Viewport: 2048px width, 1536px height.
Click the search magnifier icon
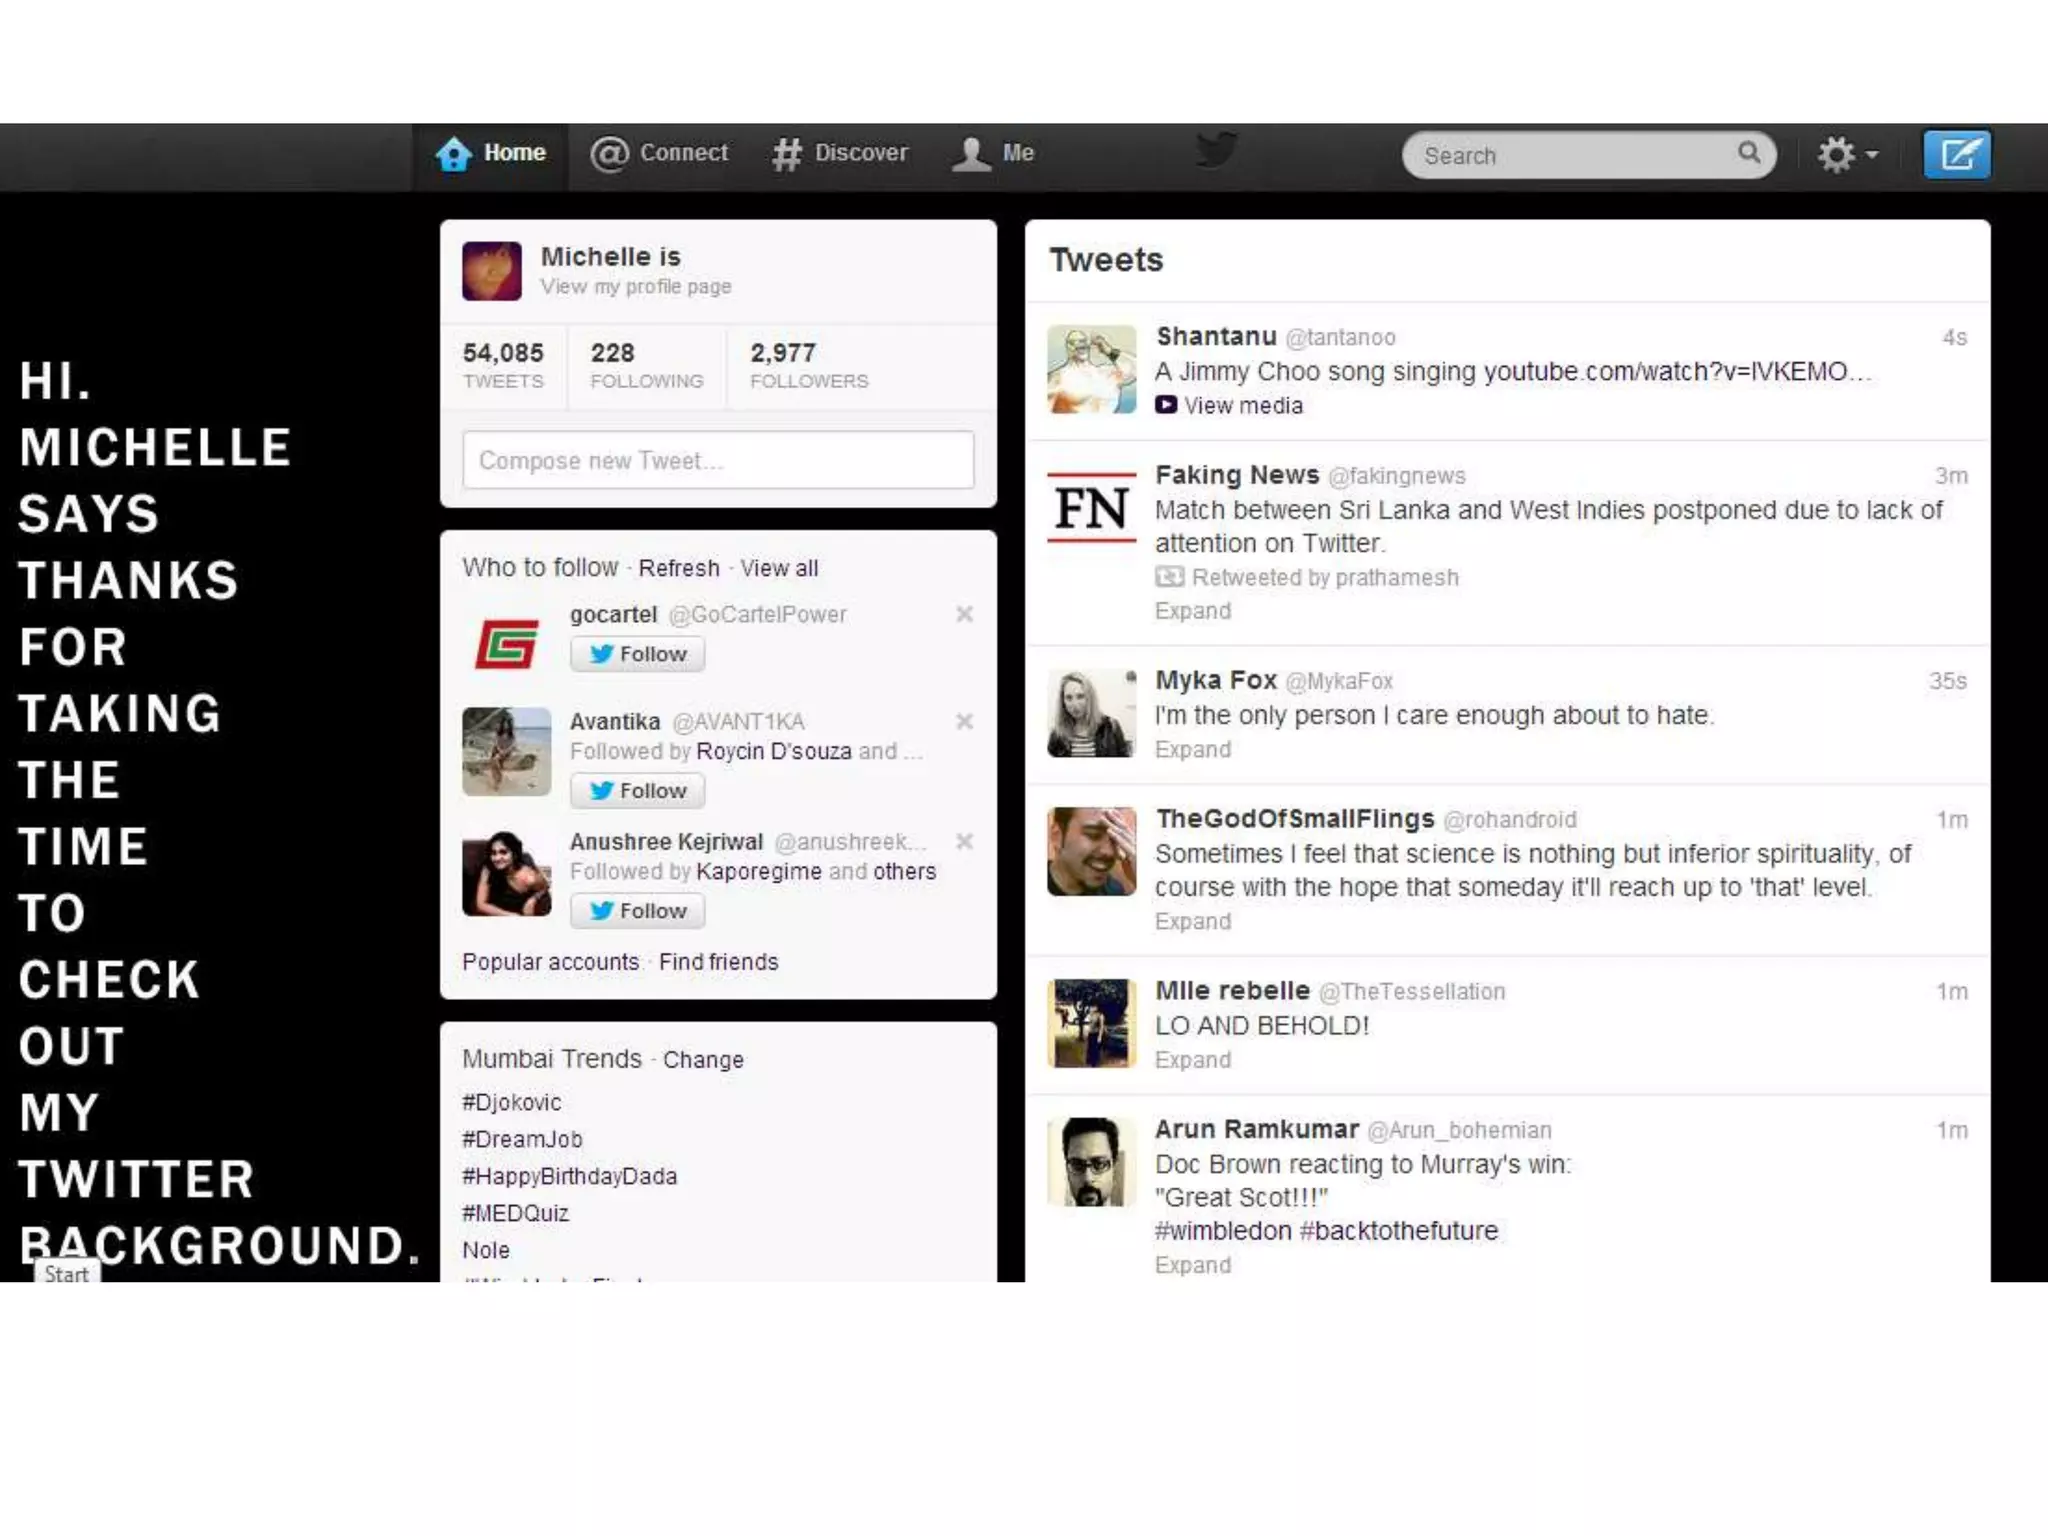(1748, 152)
